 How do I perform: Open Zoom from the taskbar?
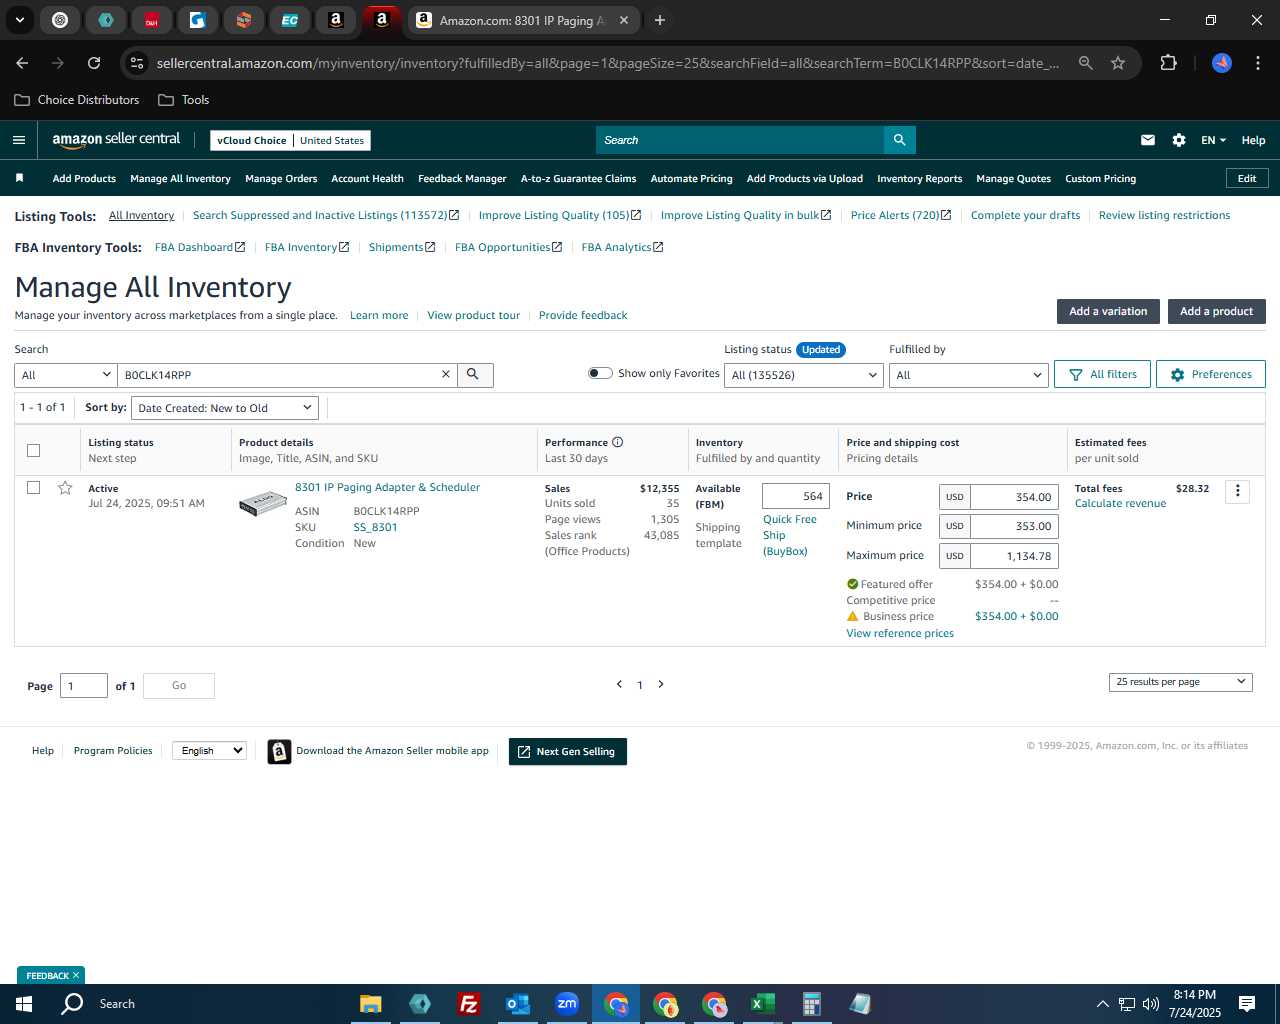click(x=567, y=1004)
